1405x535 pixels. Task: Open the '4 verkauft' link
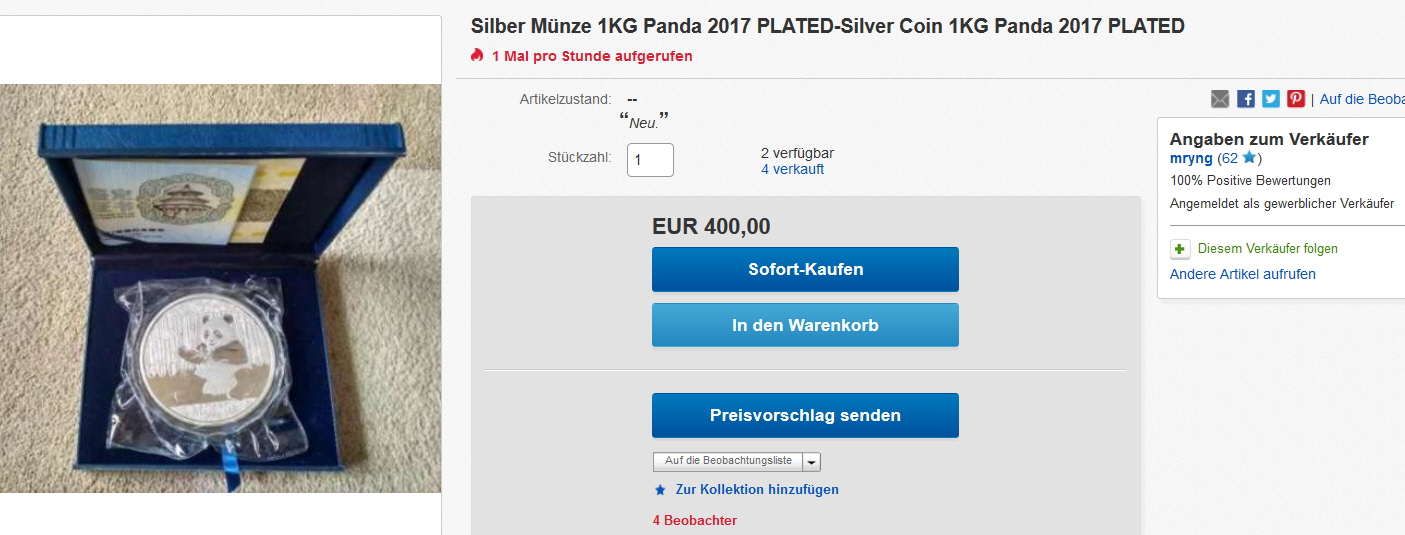[792, 169]
